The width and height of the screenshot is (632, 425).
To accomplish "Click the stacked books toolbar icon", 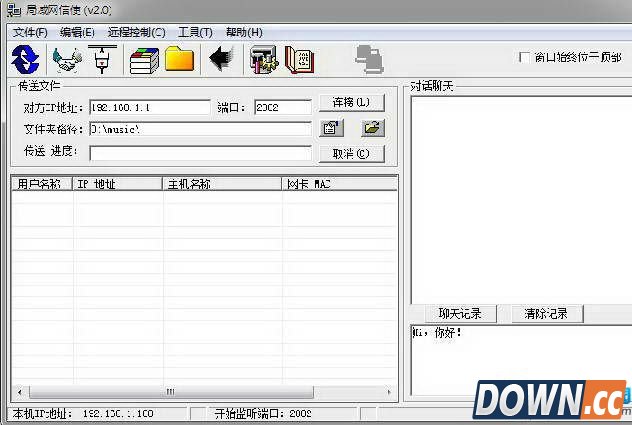I will tap(145, 59).
